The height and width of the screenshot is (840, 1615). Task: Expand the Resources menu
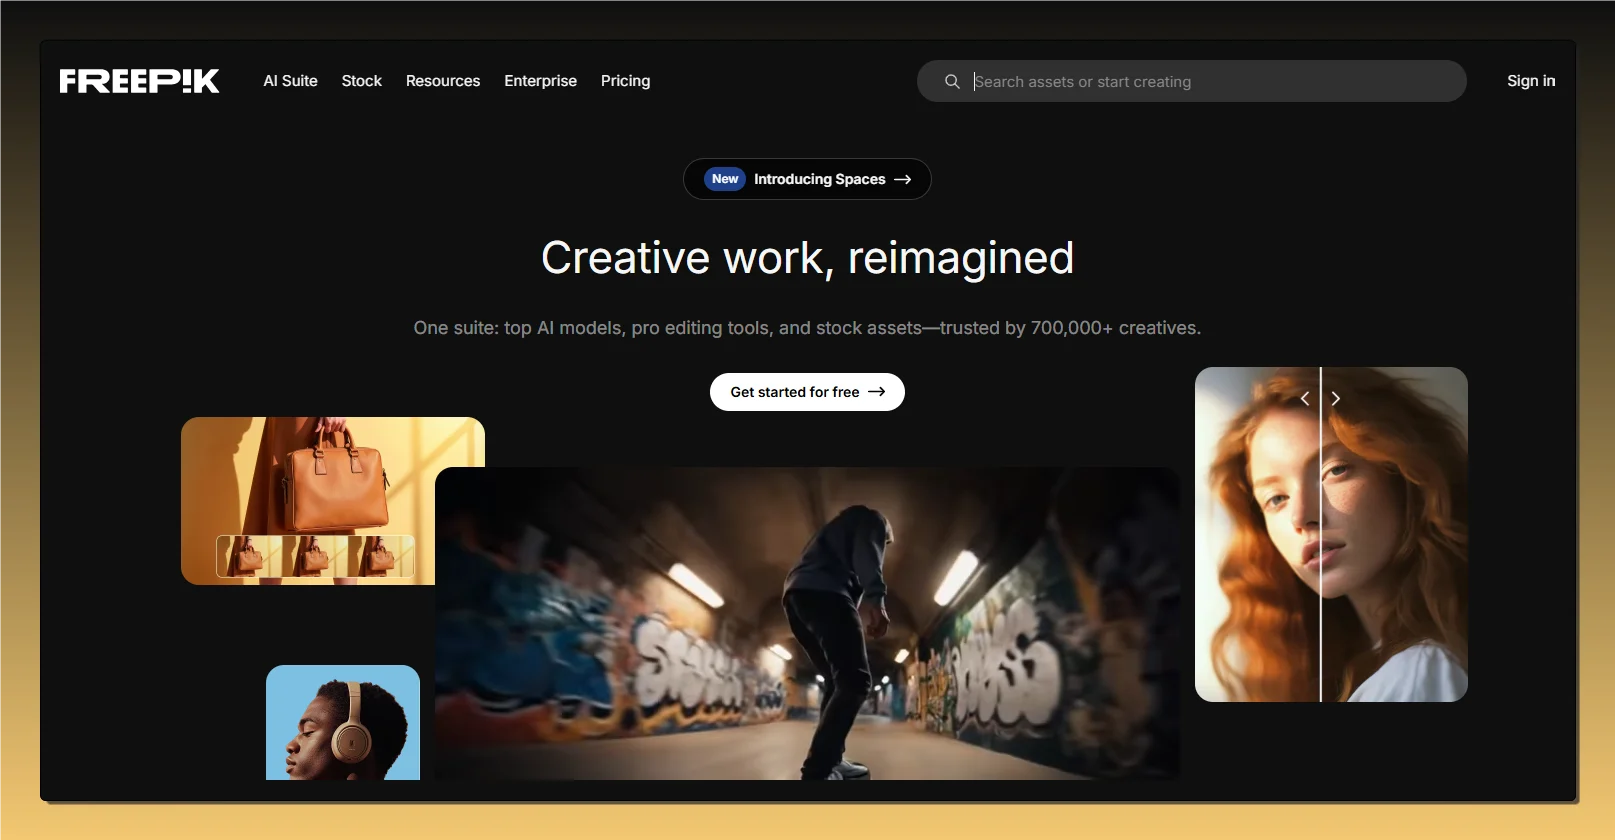[x=443, y=81]
